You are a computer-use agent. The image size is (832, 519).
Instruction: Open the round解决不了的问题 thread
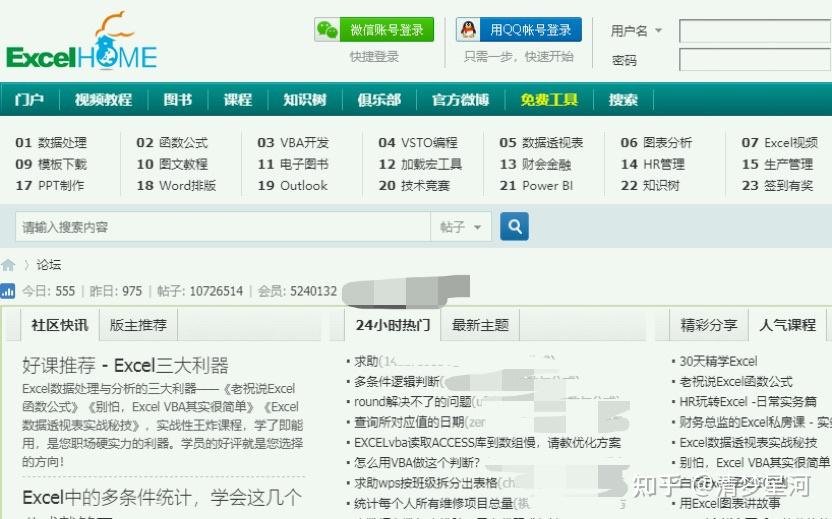pos(412,401)
